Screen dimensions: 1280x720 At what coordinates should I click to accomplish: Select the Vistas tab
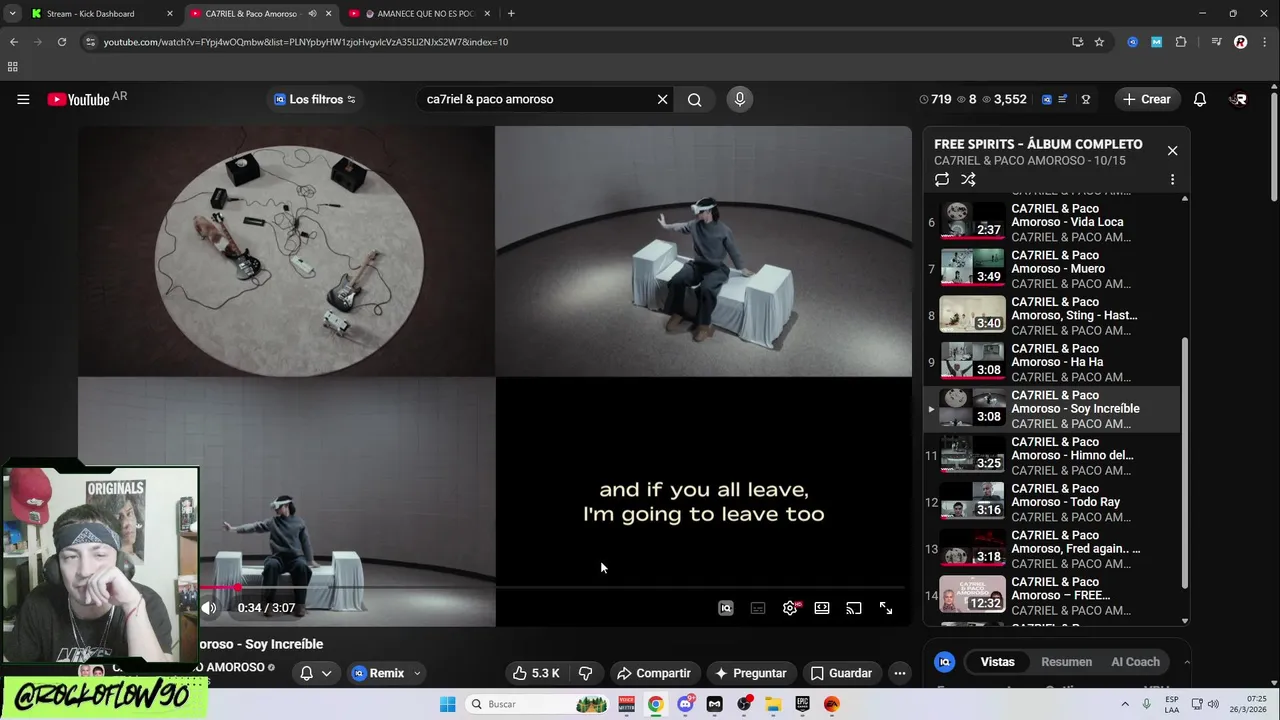[997, 662]
